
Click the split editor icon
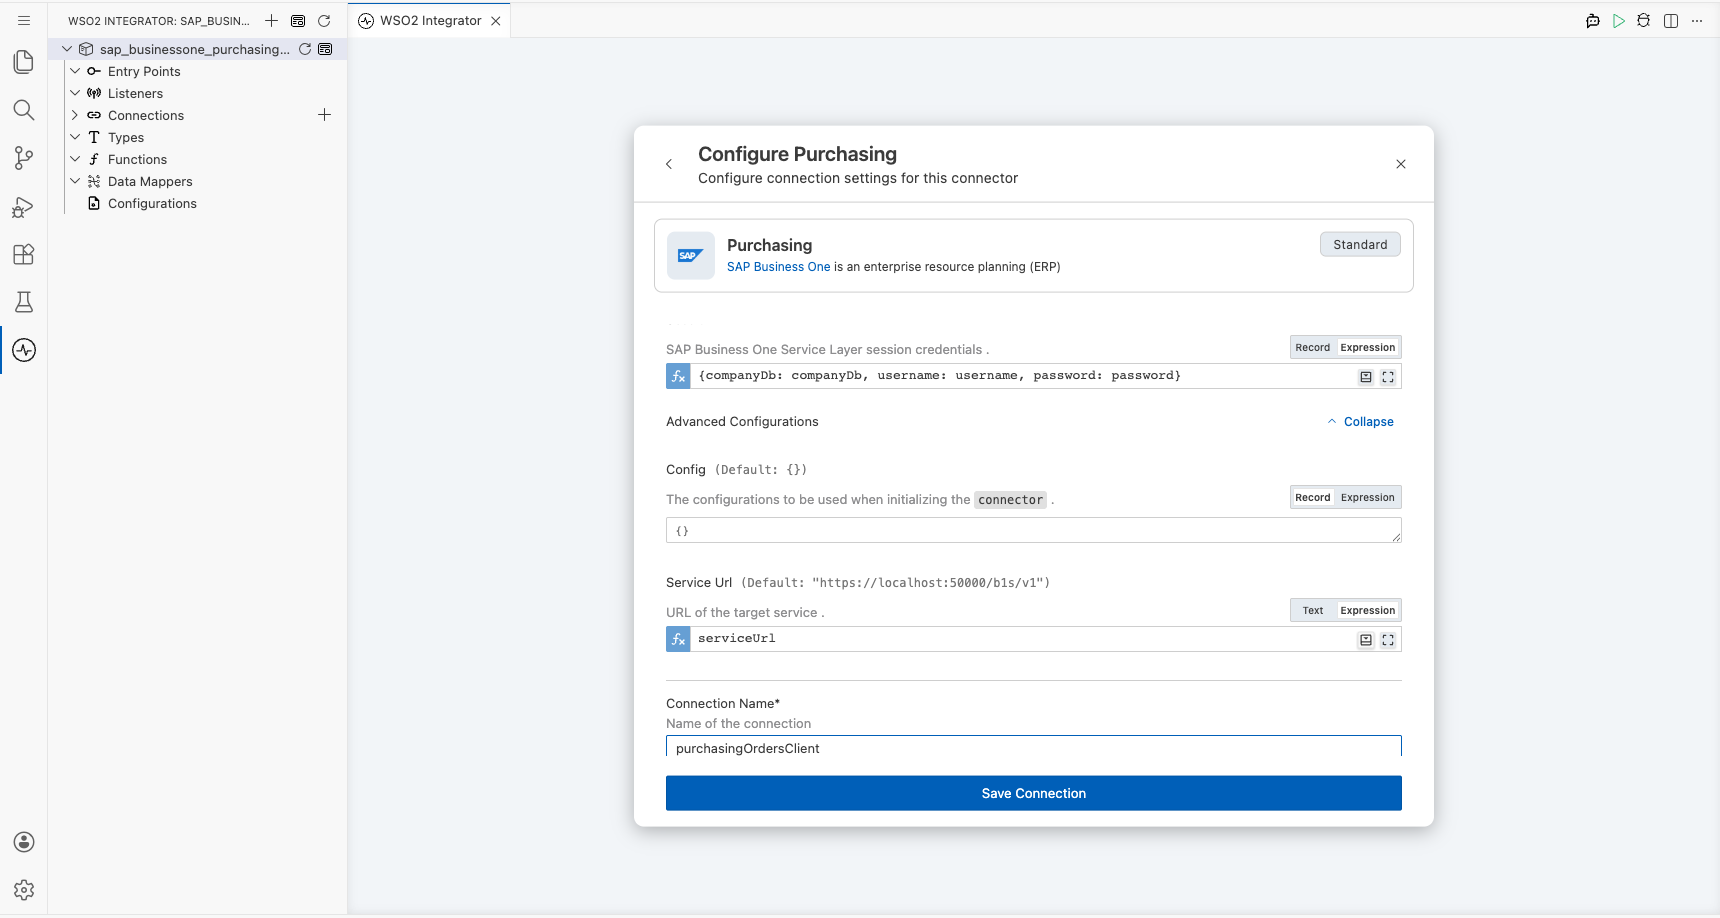[1671, 21]
